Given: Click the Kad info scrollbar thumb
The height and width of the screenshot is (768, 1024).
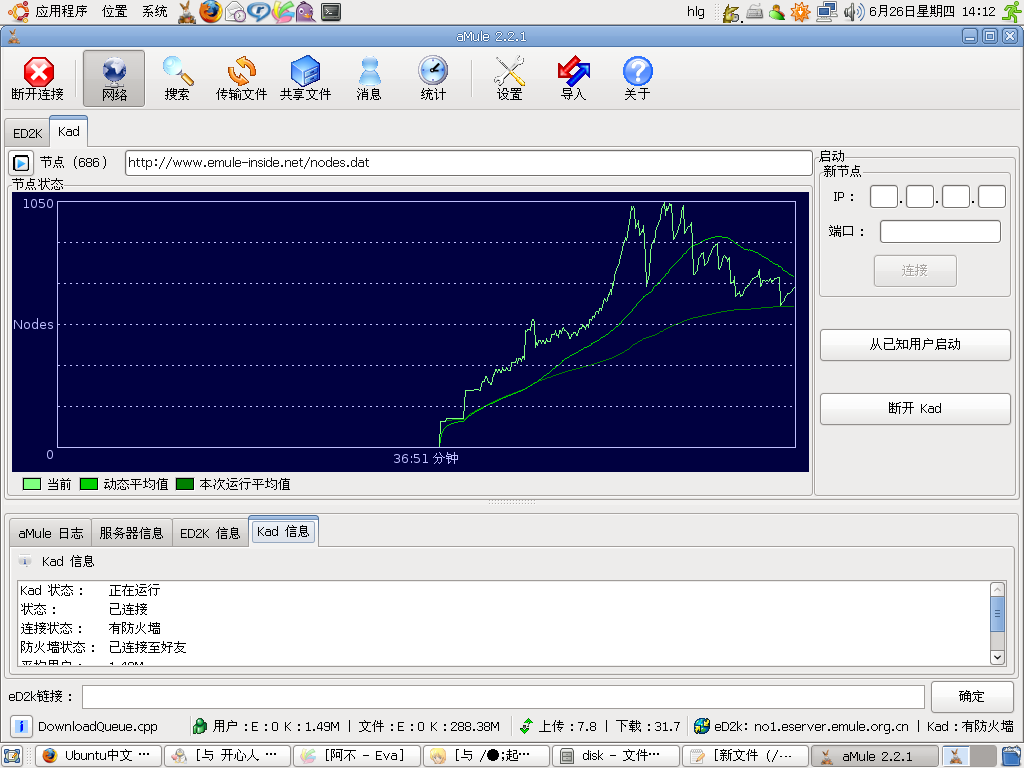Looking at the screenshot, I should tap(997, 614).
